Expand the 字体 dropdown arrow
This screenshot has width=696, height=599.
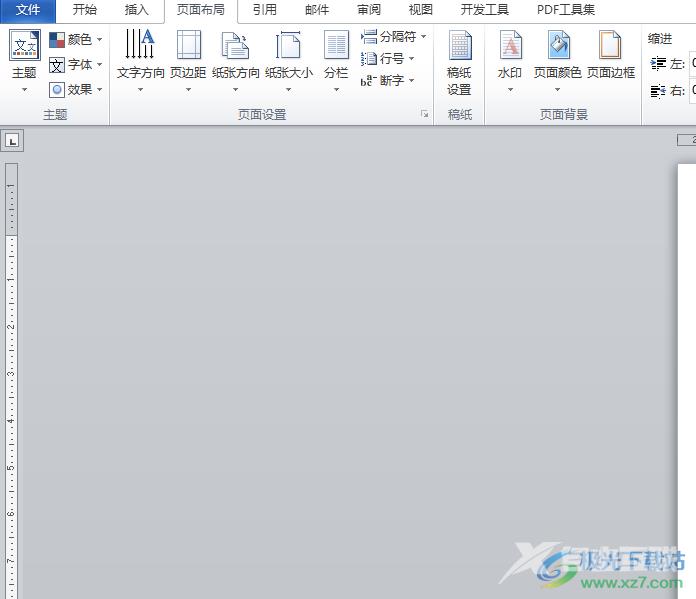99,65
